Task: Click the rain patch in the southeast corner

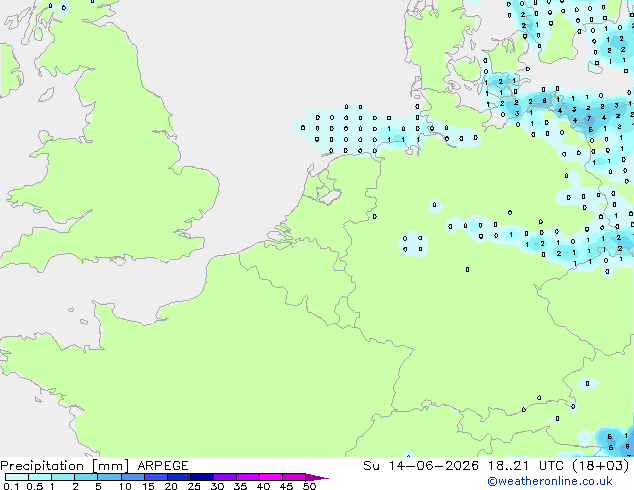Action: pos(614,441)
